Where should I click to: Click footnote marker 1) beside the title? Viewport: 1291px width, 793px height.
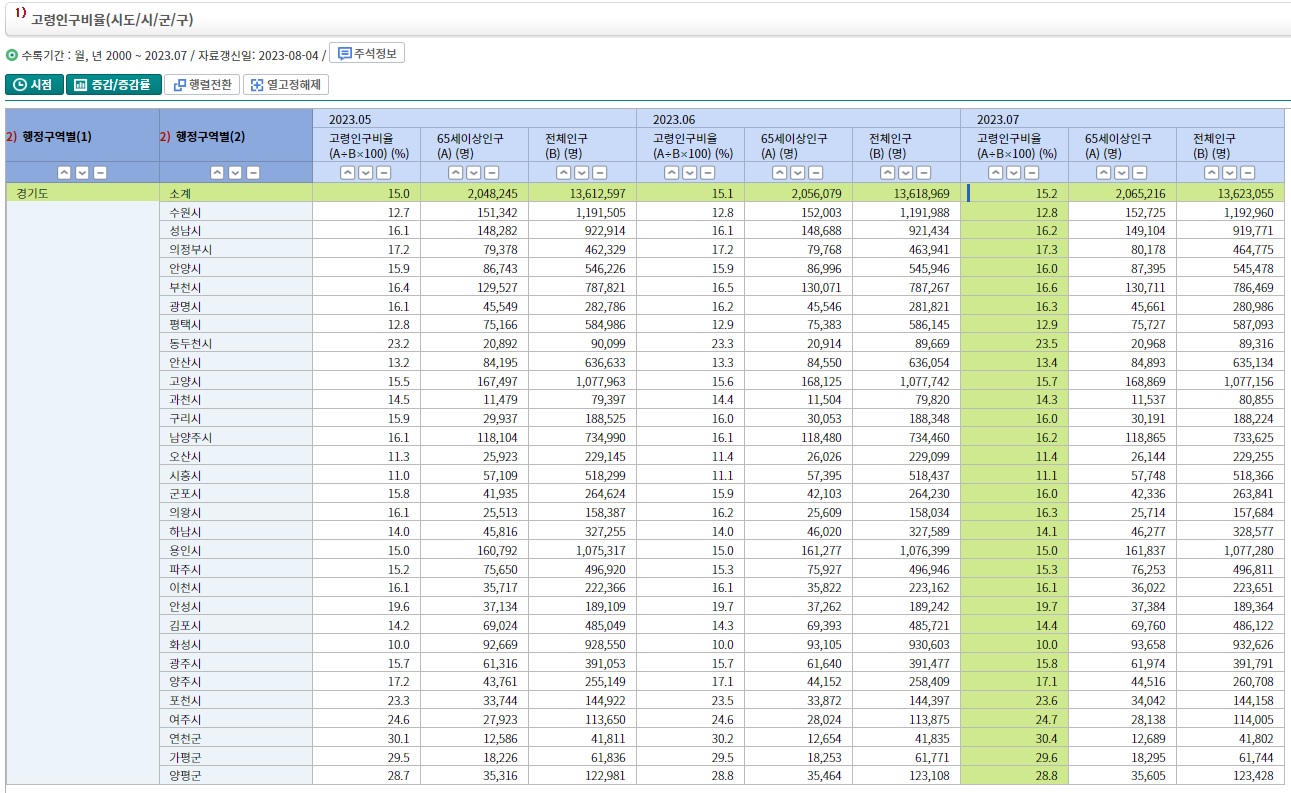click(20, 14)
